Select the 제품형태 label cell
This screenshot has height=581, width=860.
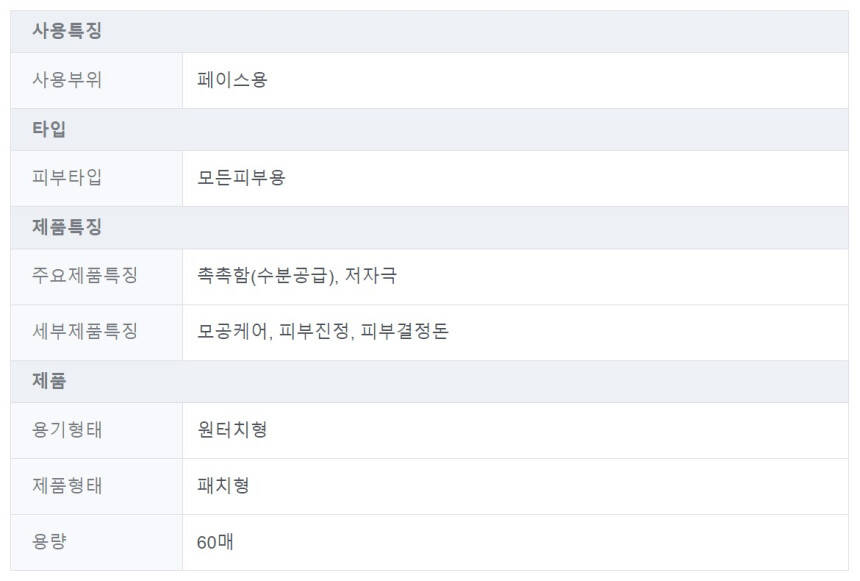tap(67, 486)
